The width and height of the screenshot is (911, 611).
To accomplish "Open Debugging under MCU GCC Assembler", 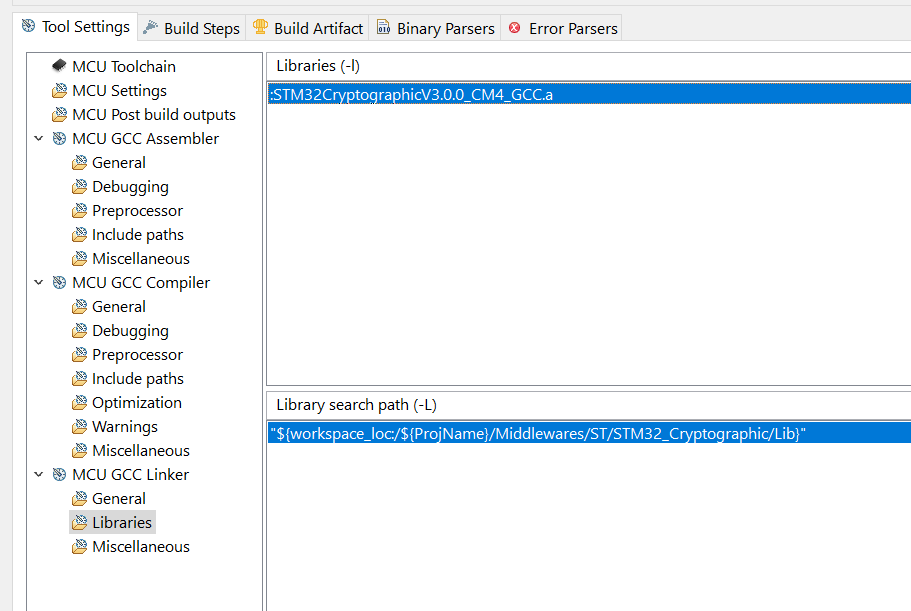I will pos(130,187).
